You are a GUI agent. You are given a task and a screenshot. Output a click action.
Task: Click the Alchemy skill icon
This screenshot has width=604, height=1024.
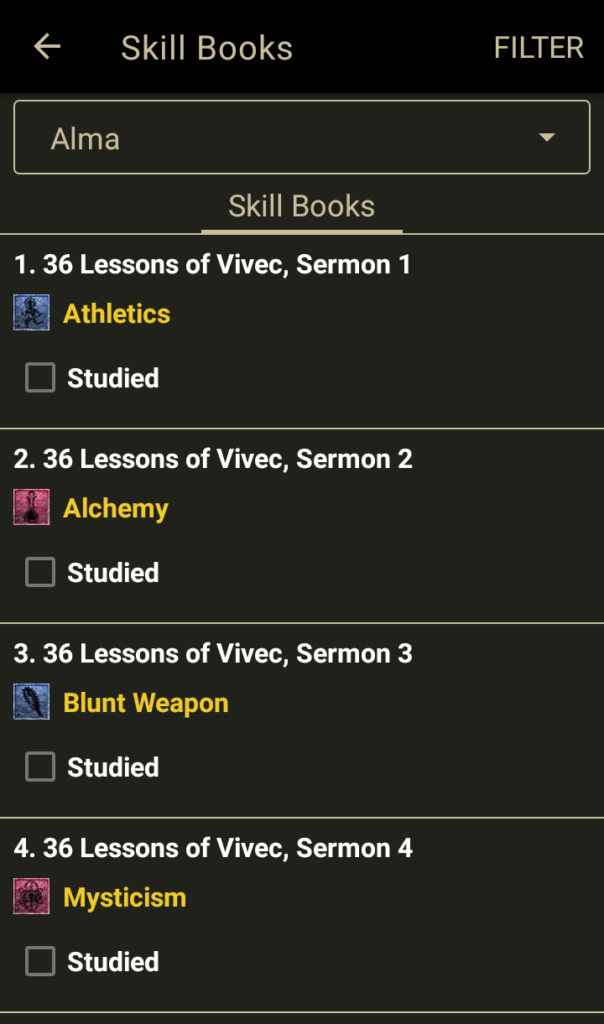31,508
